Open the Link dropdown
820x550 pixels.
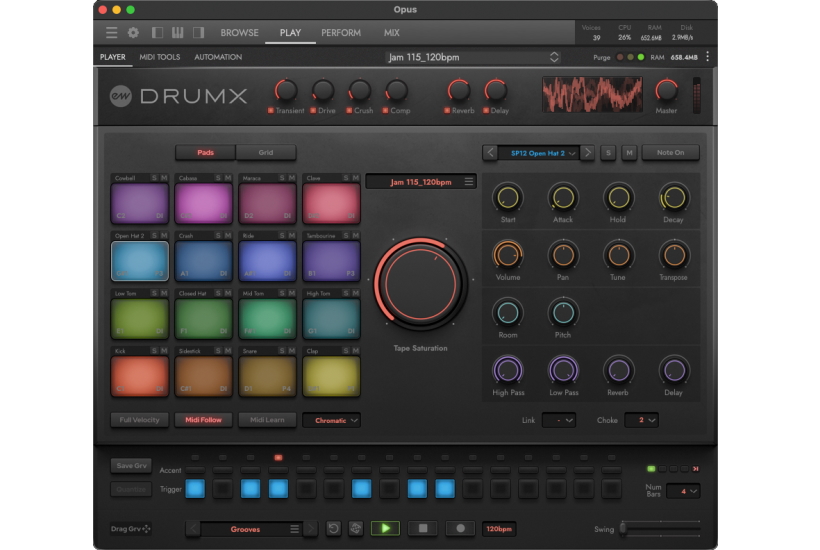(x=559, y=420)
